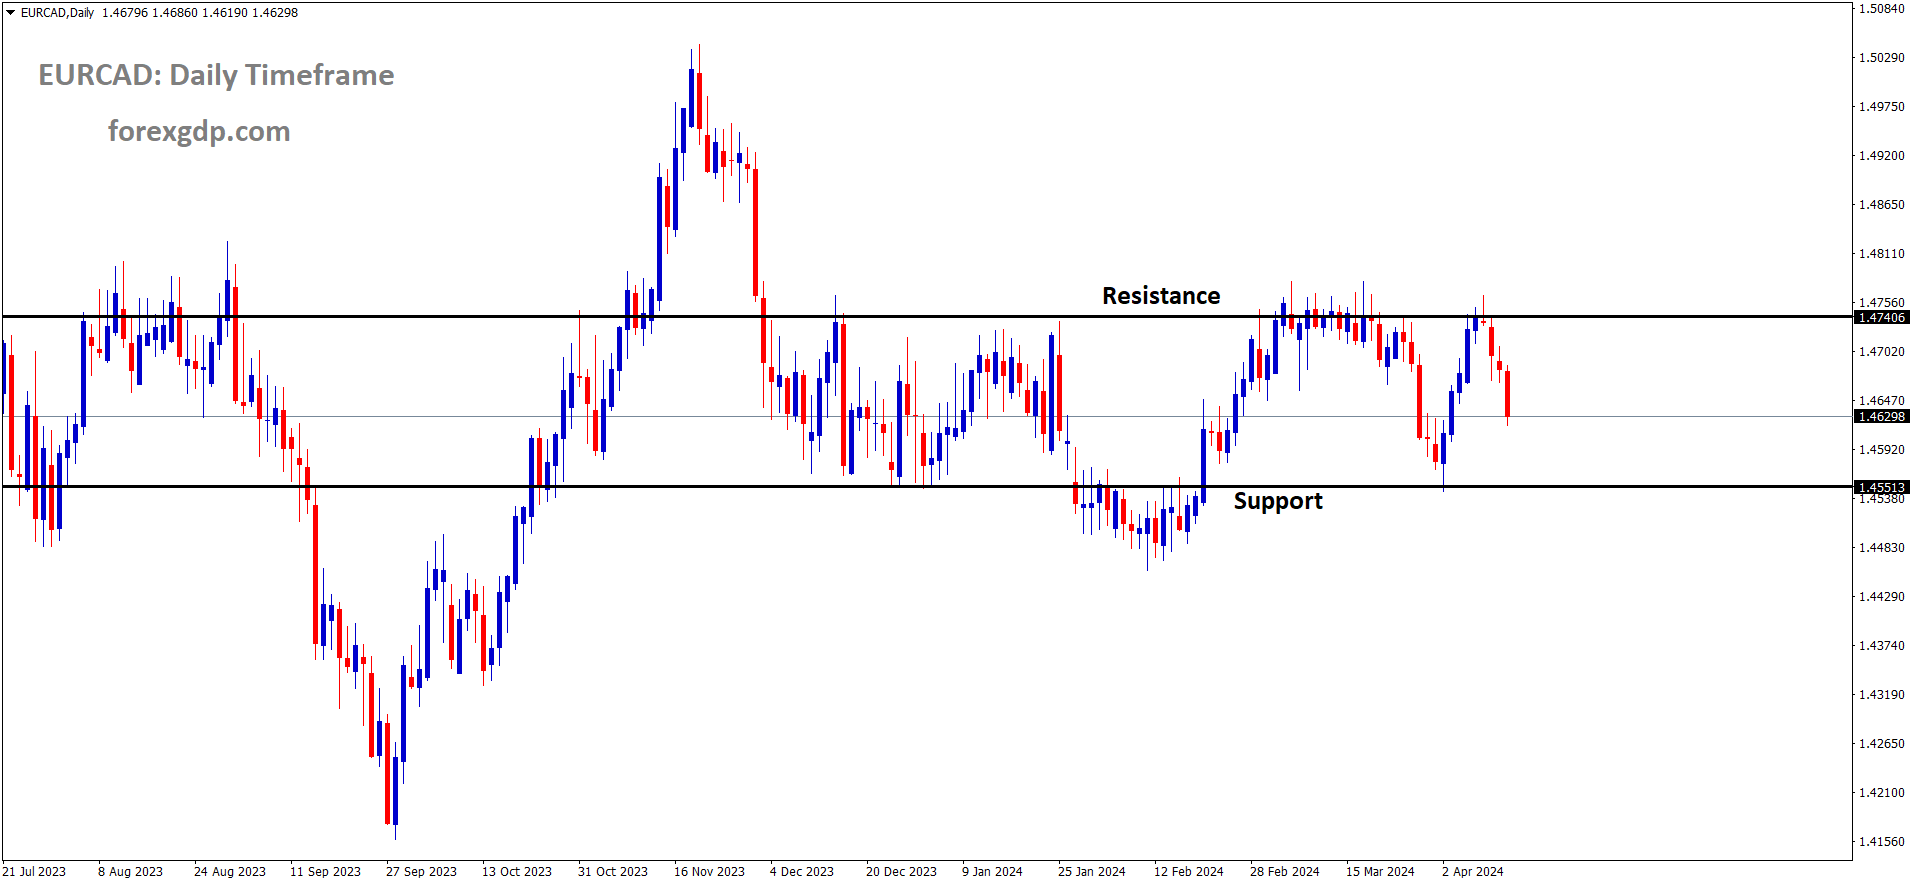The height and width of the screenshot is (884, 1916).
Task: Click date label 20 Dec 2023
Action: tap(901, 872)
